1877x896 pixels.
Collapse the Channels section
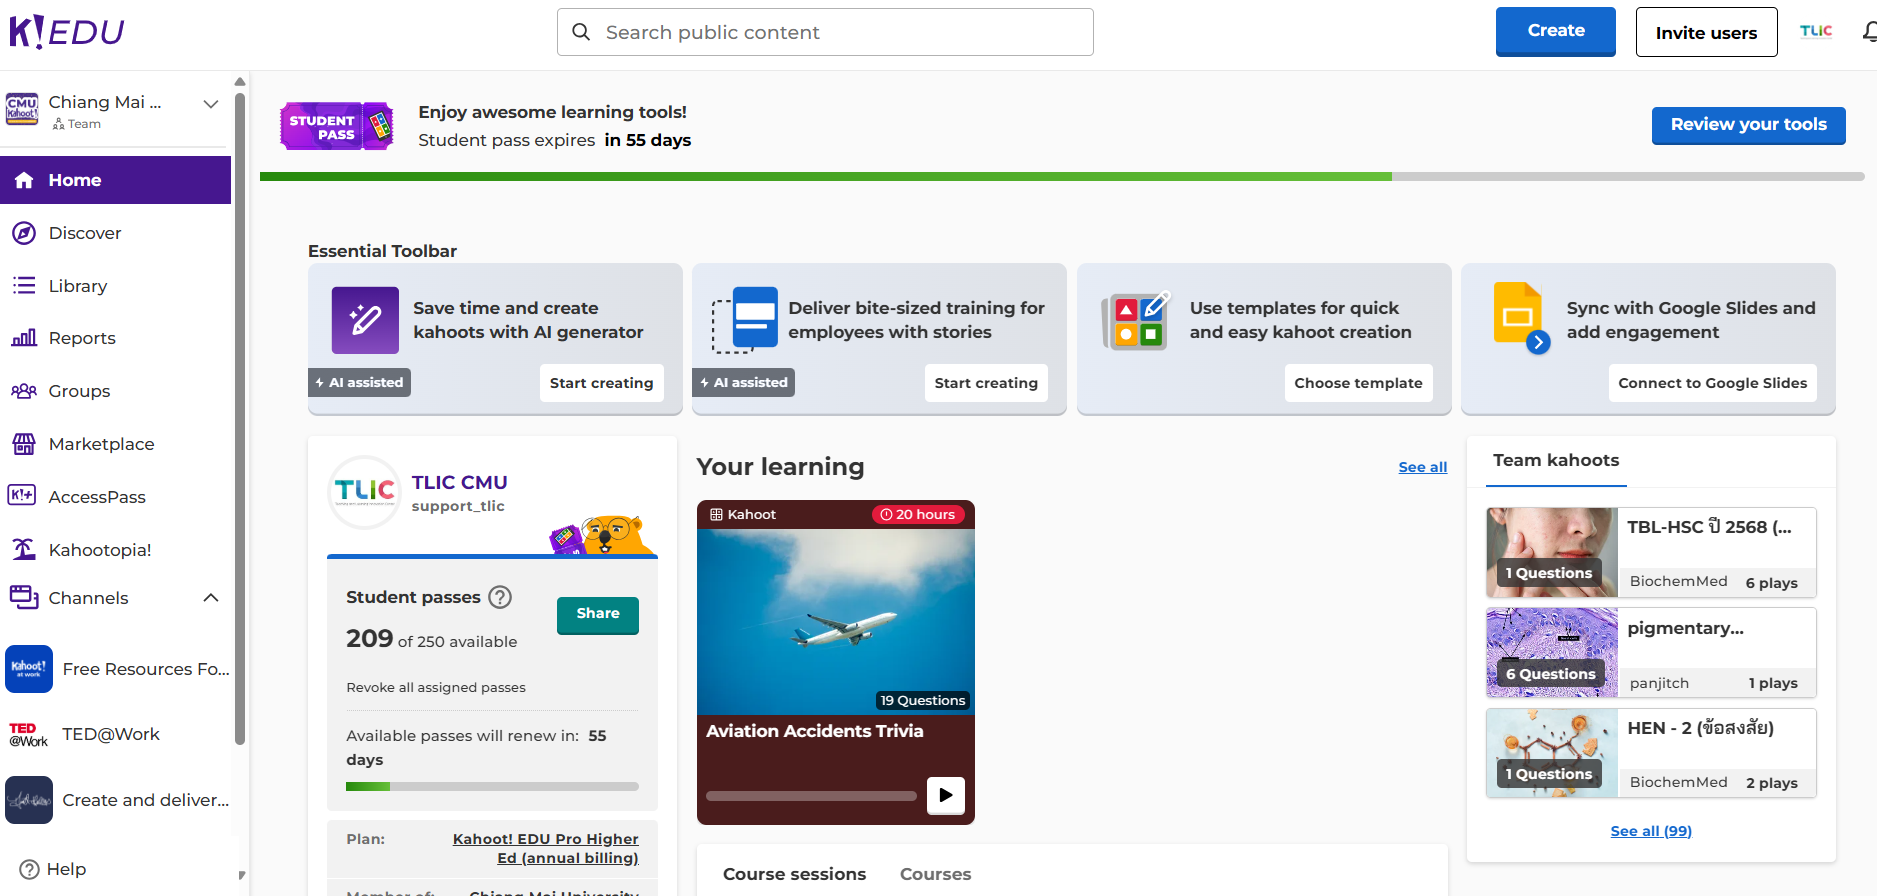(x=211, y=598)
